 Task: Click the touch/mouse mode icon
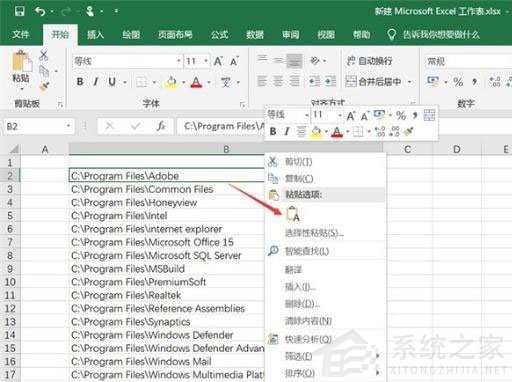coord(90,11)
